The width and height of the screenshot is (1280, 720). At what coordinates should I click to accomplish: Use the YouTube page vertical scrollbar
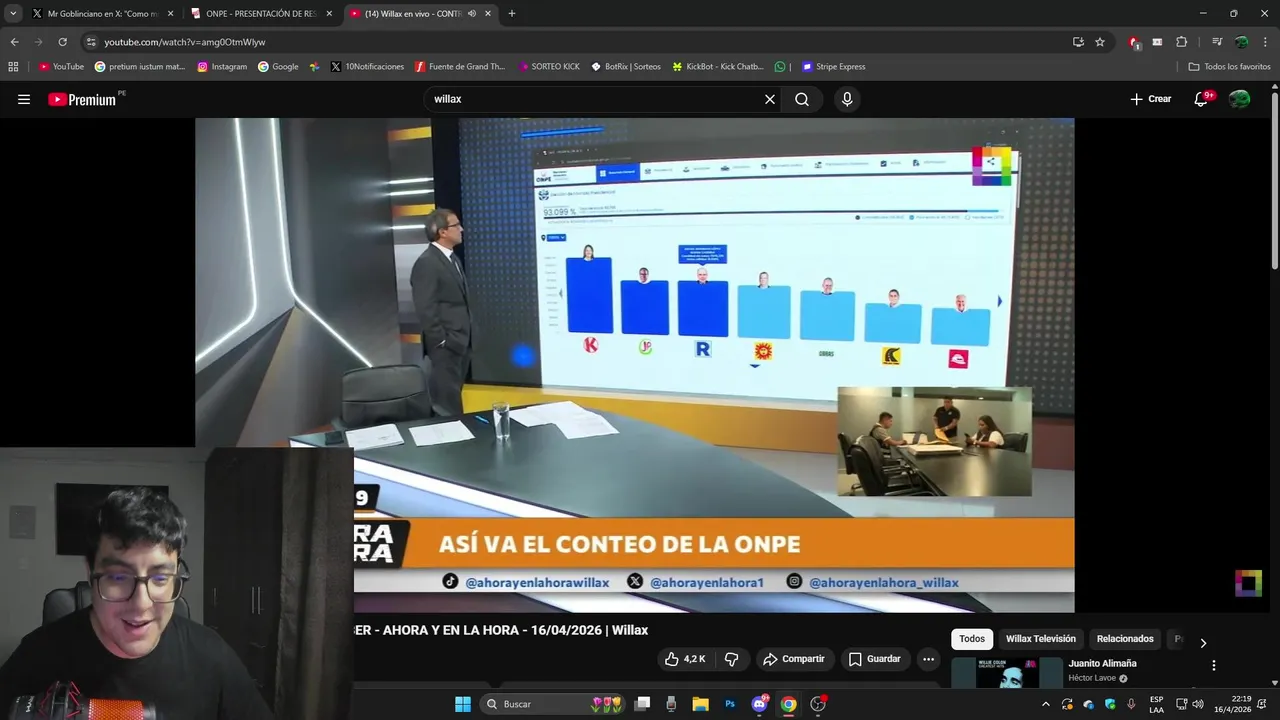point(1274,180)
